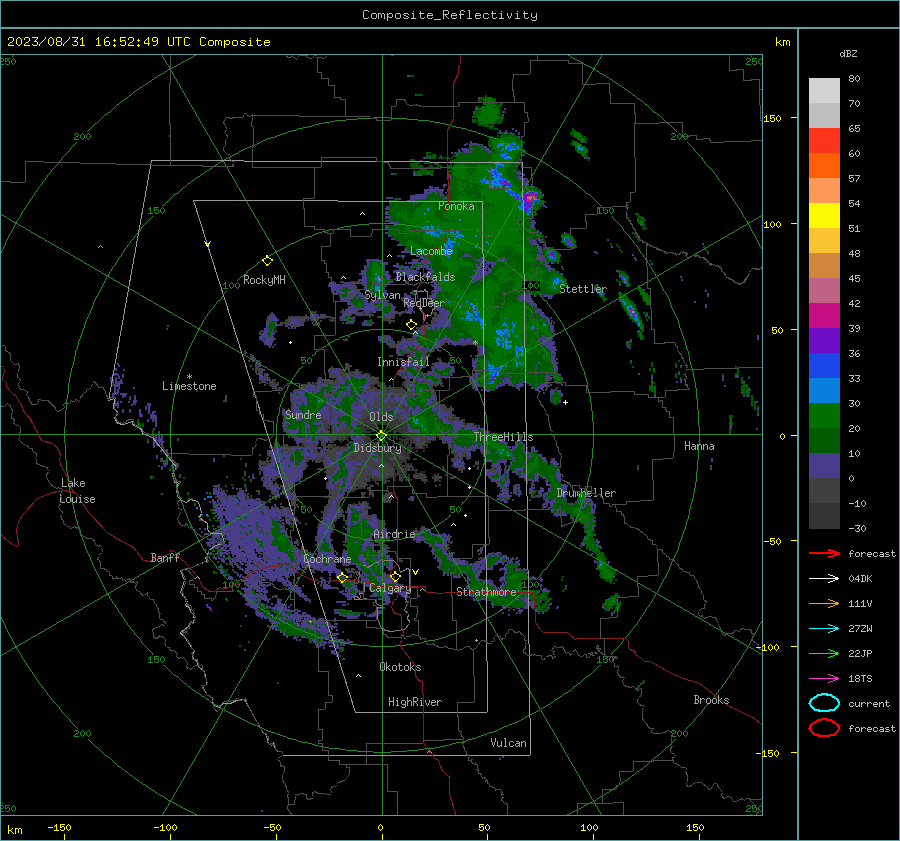Click the Lake Louise label
The height and width of the screenshot is (841, 900).
pyautogui.click(x=77, y=491)
